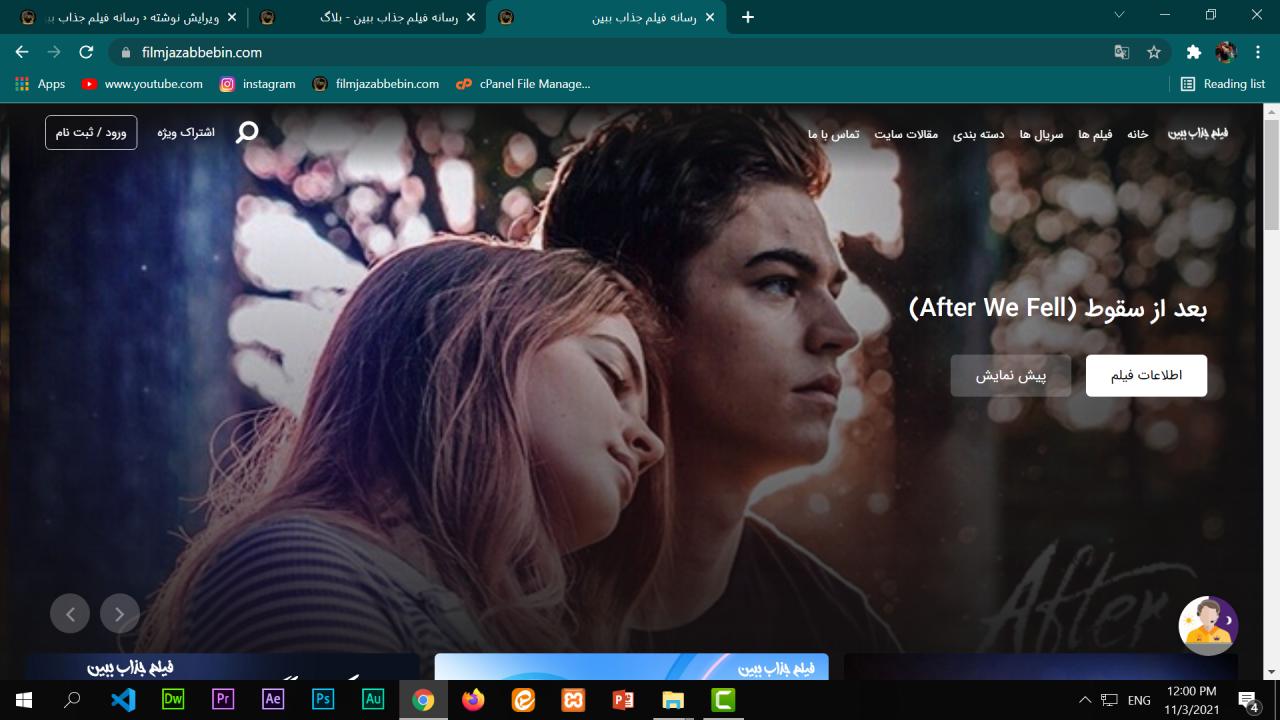Open the 'خانه' menu item
The image size is (1280, 720).
tap(1138, 134)
